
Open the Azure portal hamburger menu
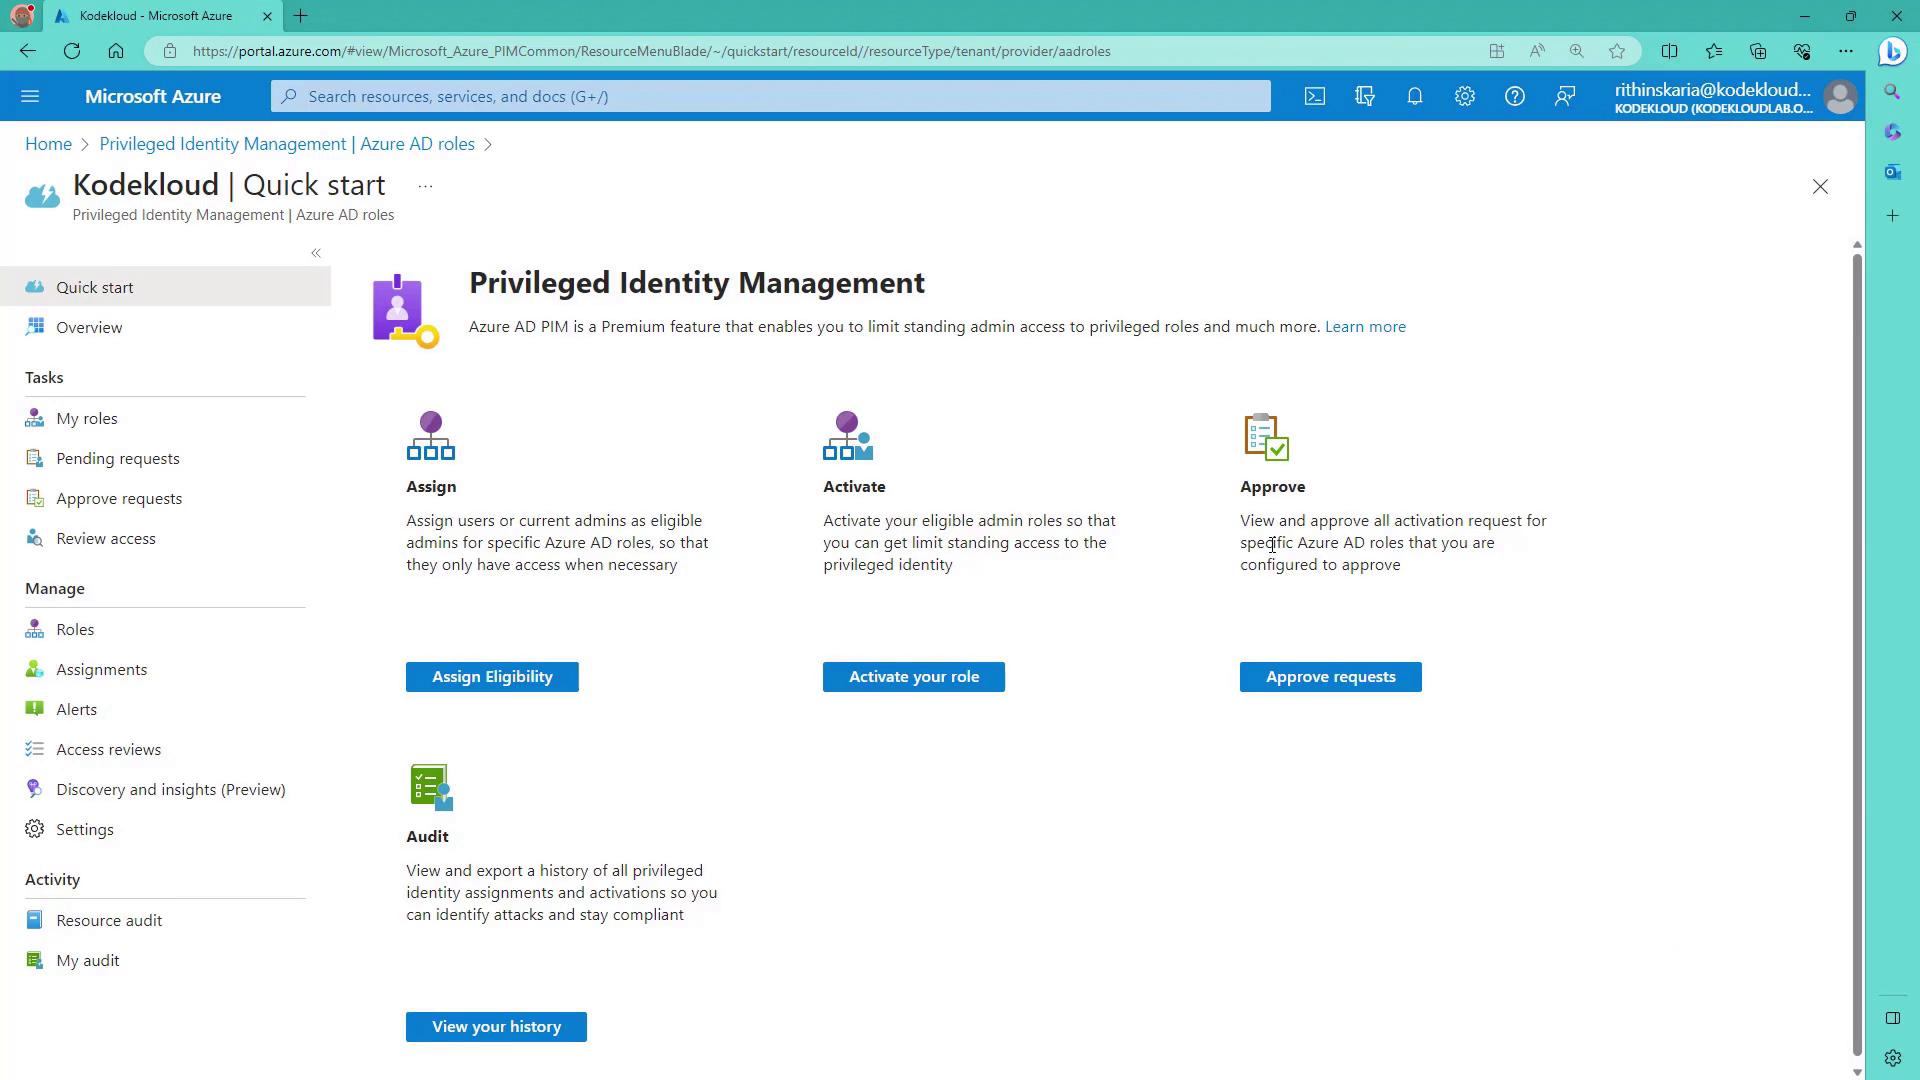(30, 97)
